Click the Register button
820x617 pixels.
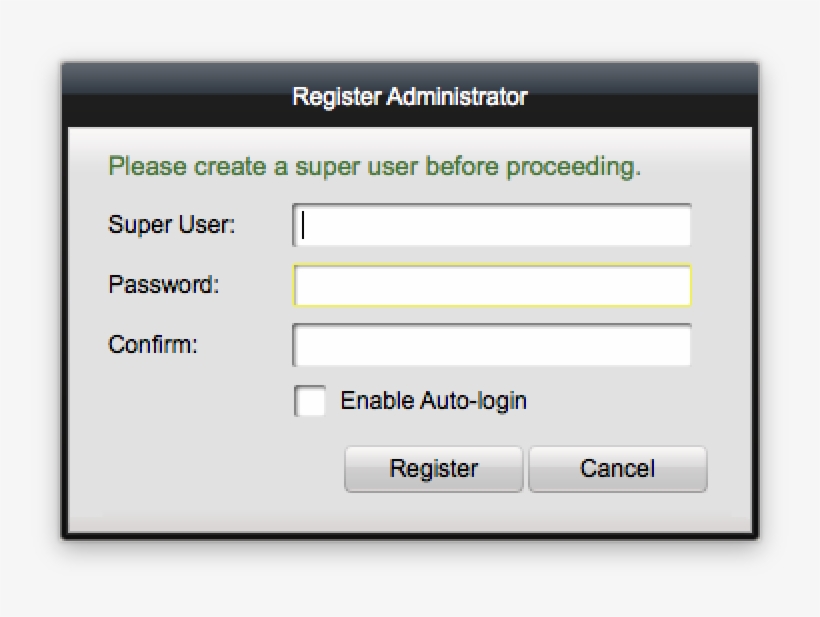[433, 467]
